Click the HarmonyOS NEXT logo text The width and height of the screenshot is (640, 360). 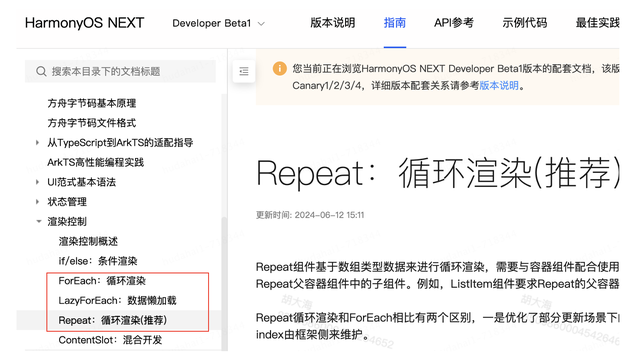(x=84, y=23)
